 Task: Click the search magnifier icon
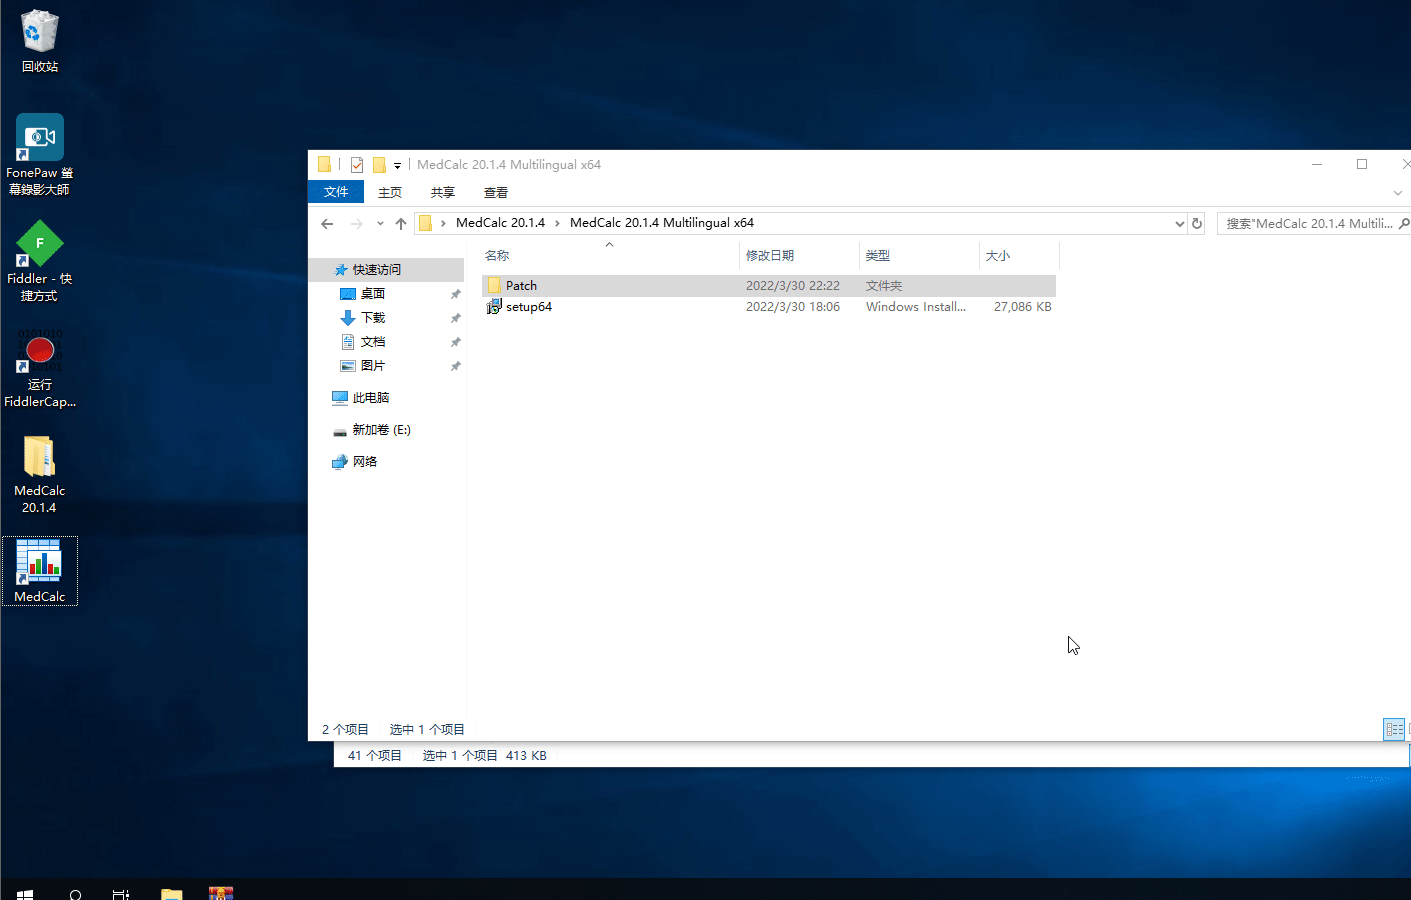(x=1404, y=224)
